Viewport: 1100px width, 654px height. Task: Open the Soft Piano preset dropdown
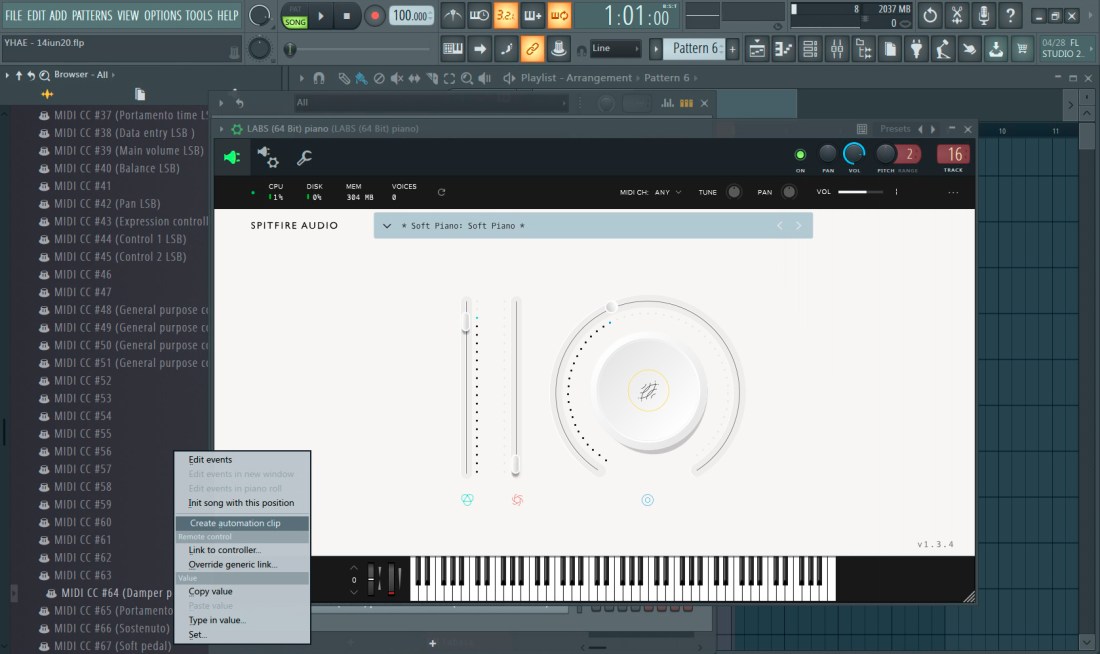coord(387,226)
